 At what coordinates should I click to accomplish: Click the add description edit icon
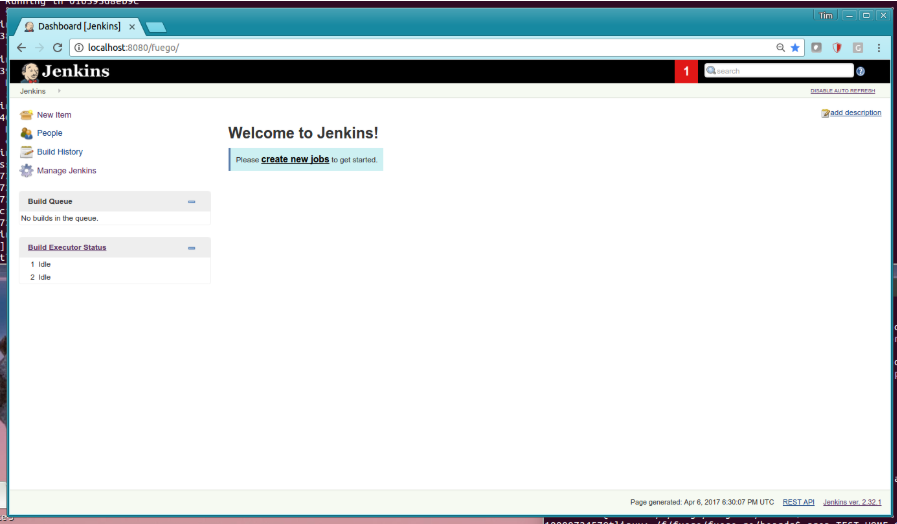825,113
